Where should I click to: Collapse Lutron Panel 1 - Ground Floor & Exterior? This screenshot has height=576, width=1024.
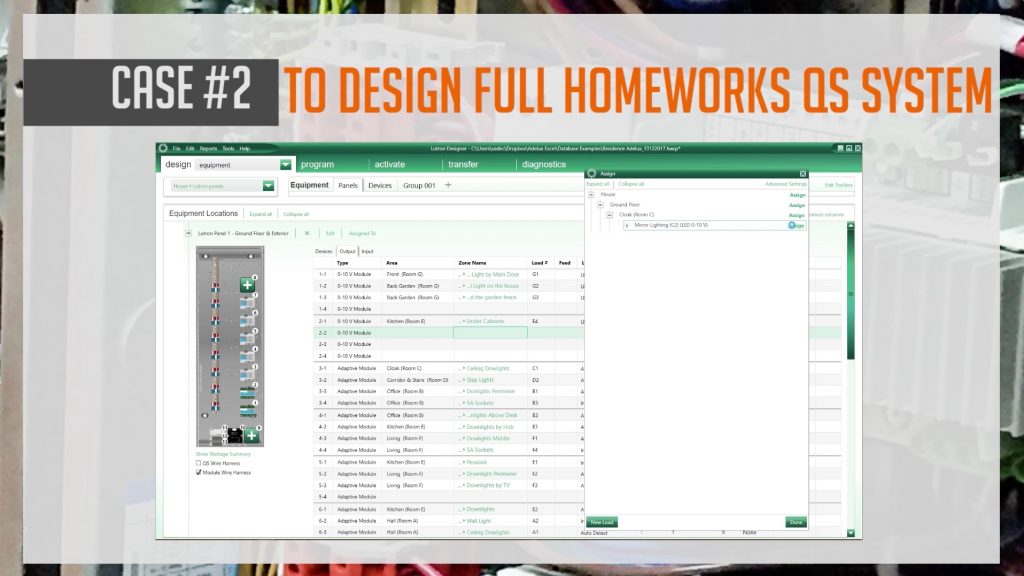tap(188, 233)
